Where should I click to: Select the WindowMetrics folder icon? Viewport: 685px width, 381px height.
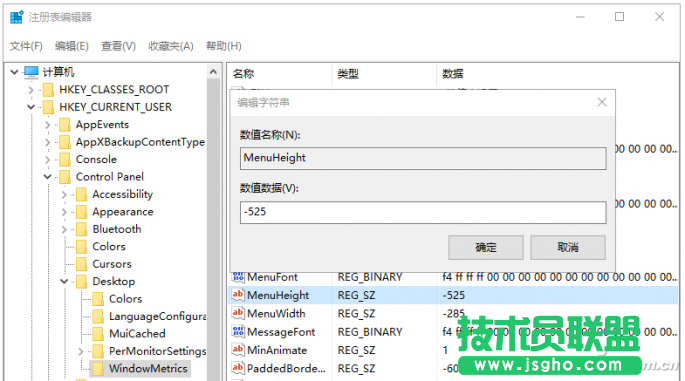pos(98,368)
